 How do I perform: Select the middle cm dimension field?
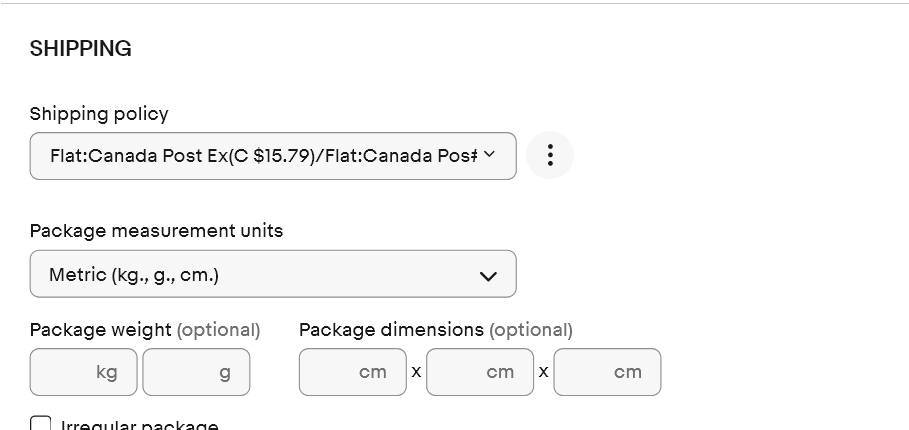tap(480, 372)
